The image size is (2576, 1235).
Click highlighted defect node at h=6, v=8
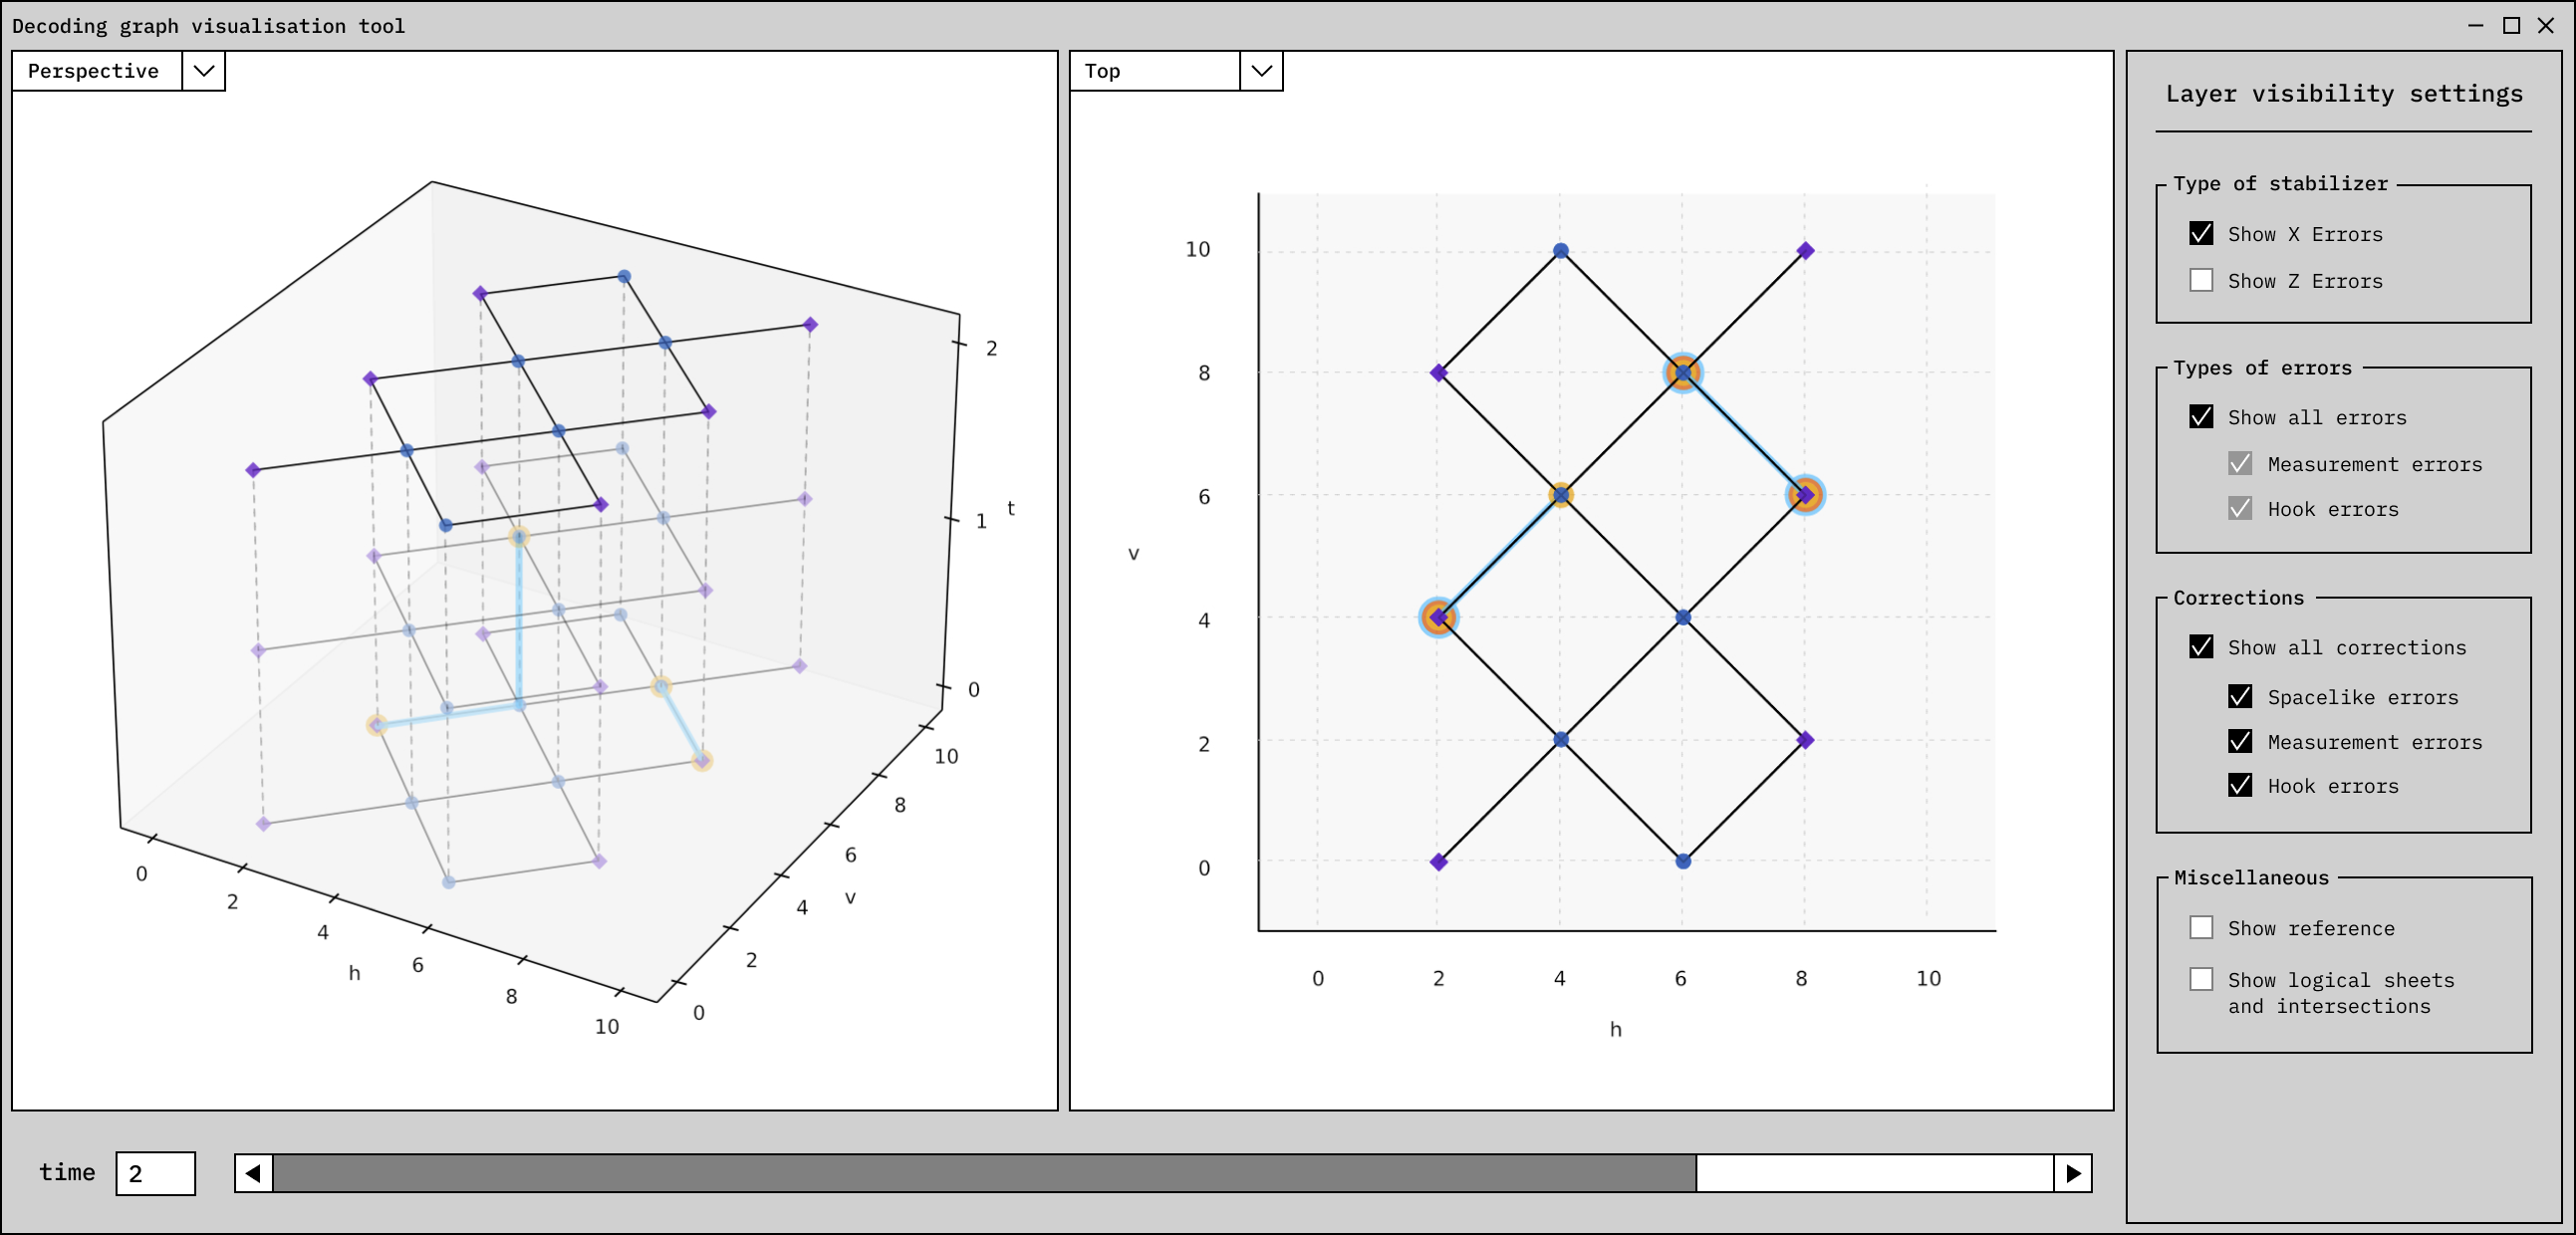pos(1683,373)
